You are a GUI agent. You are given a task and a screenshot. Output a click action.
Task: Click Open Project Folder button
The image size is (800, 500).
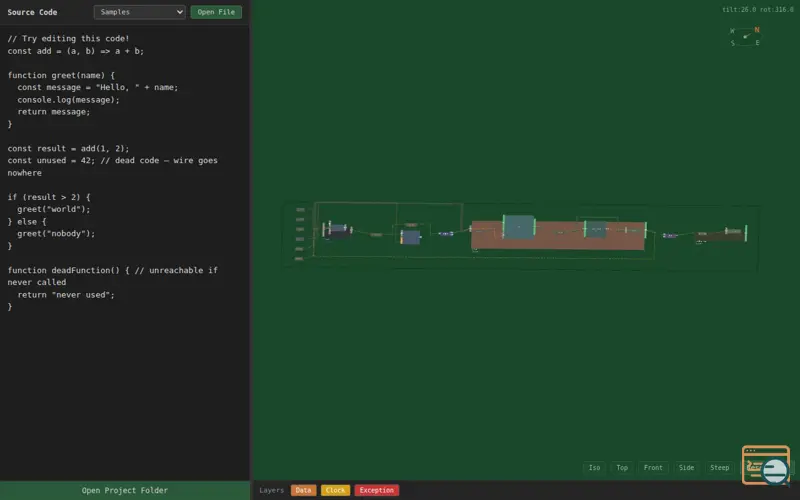coord(125,490)
